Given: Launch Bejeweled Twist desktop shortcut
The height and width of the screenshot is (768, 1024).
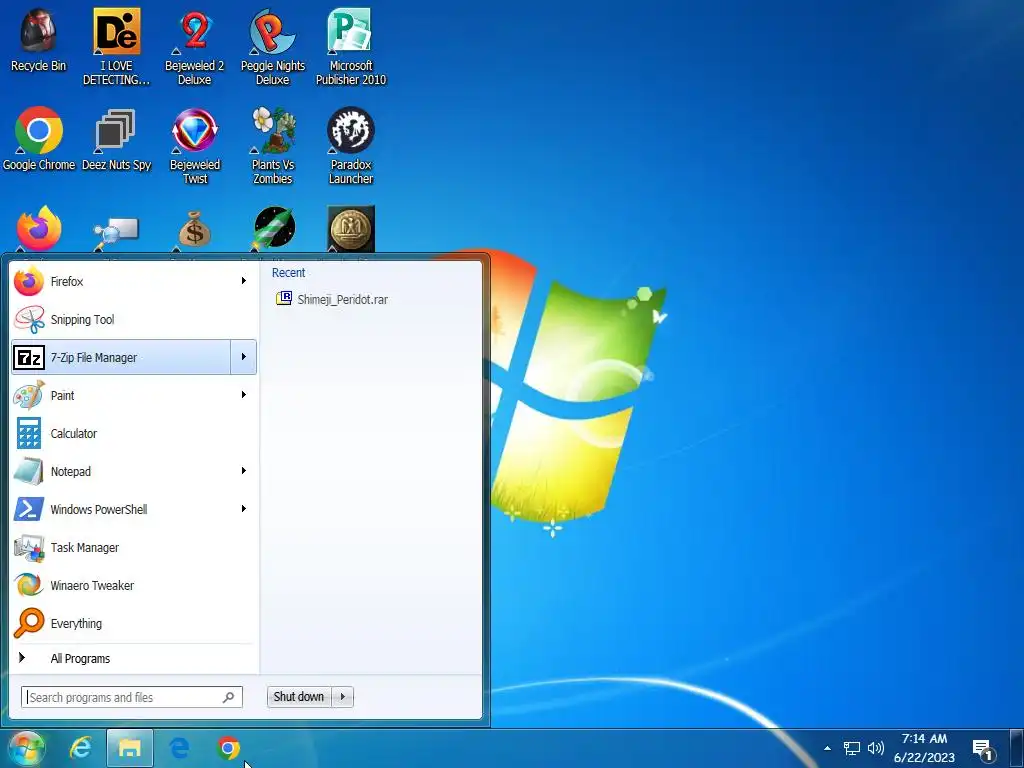Looking at the screenshot, I should coord(195,146).
